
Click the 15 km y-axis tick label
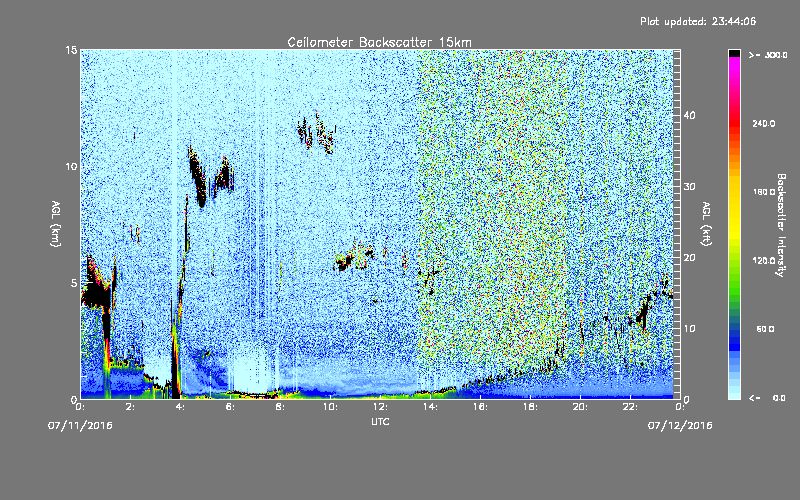tap(71, 50)
